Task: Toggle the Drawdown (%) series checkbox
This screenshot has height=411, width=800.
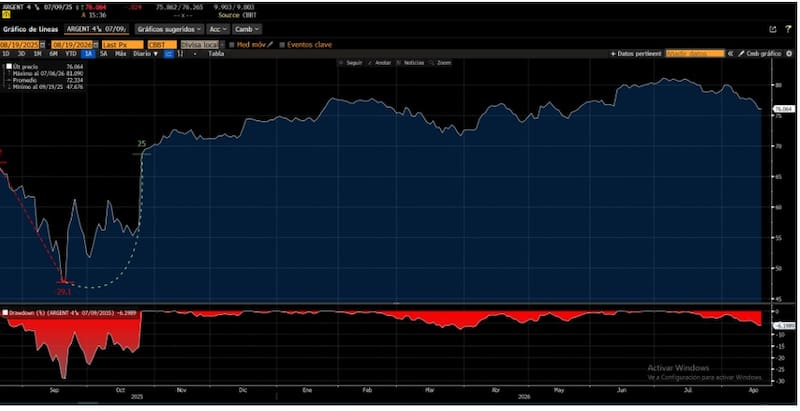Action: tap(5, 313)
